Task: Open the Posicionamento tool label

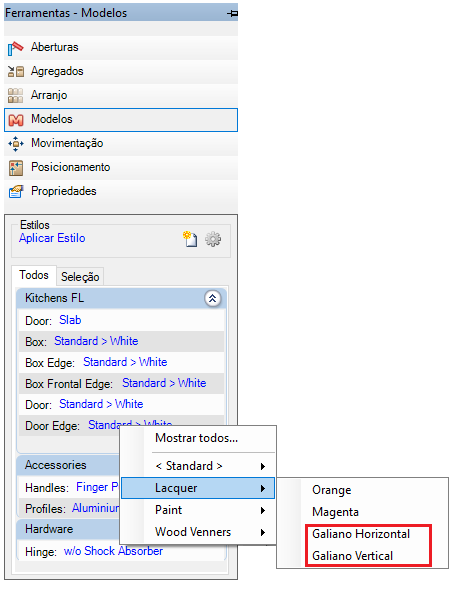Action: point(71,167)
